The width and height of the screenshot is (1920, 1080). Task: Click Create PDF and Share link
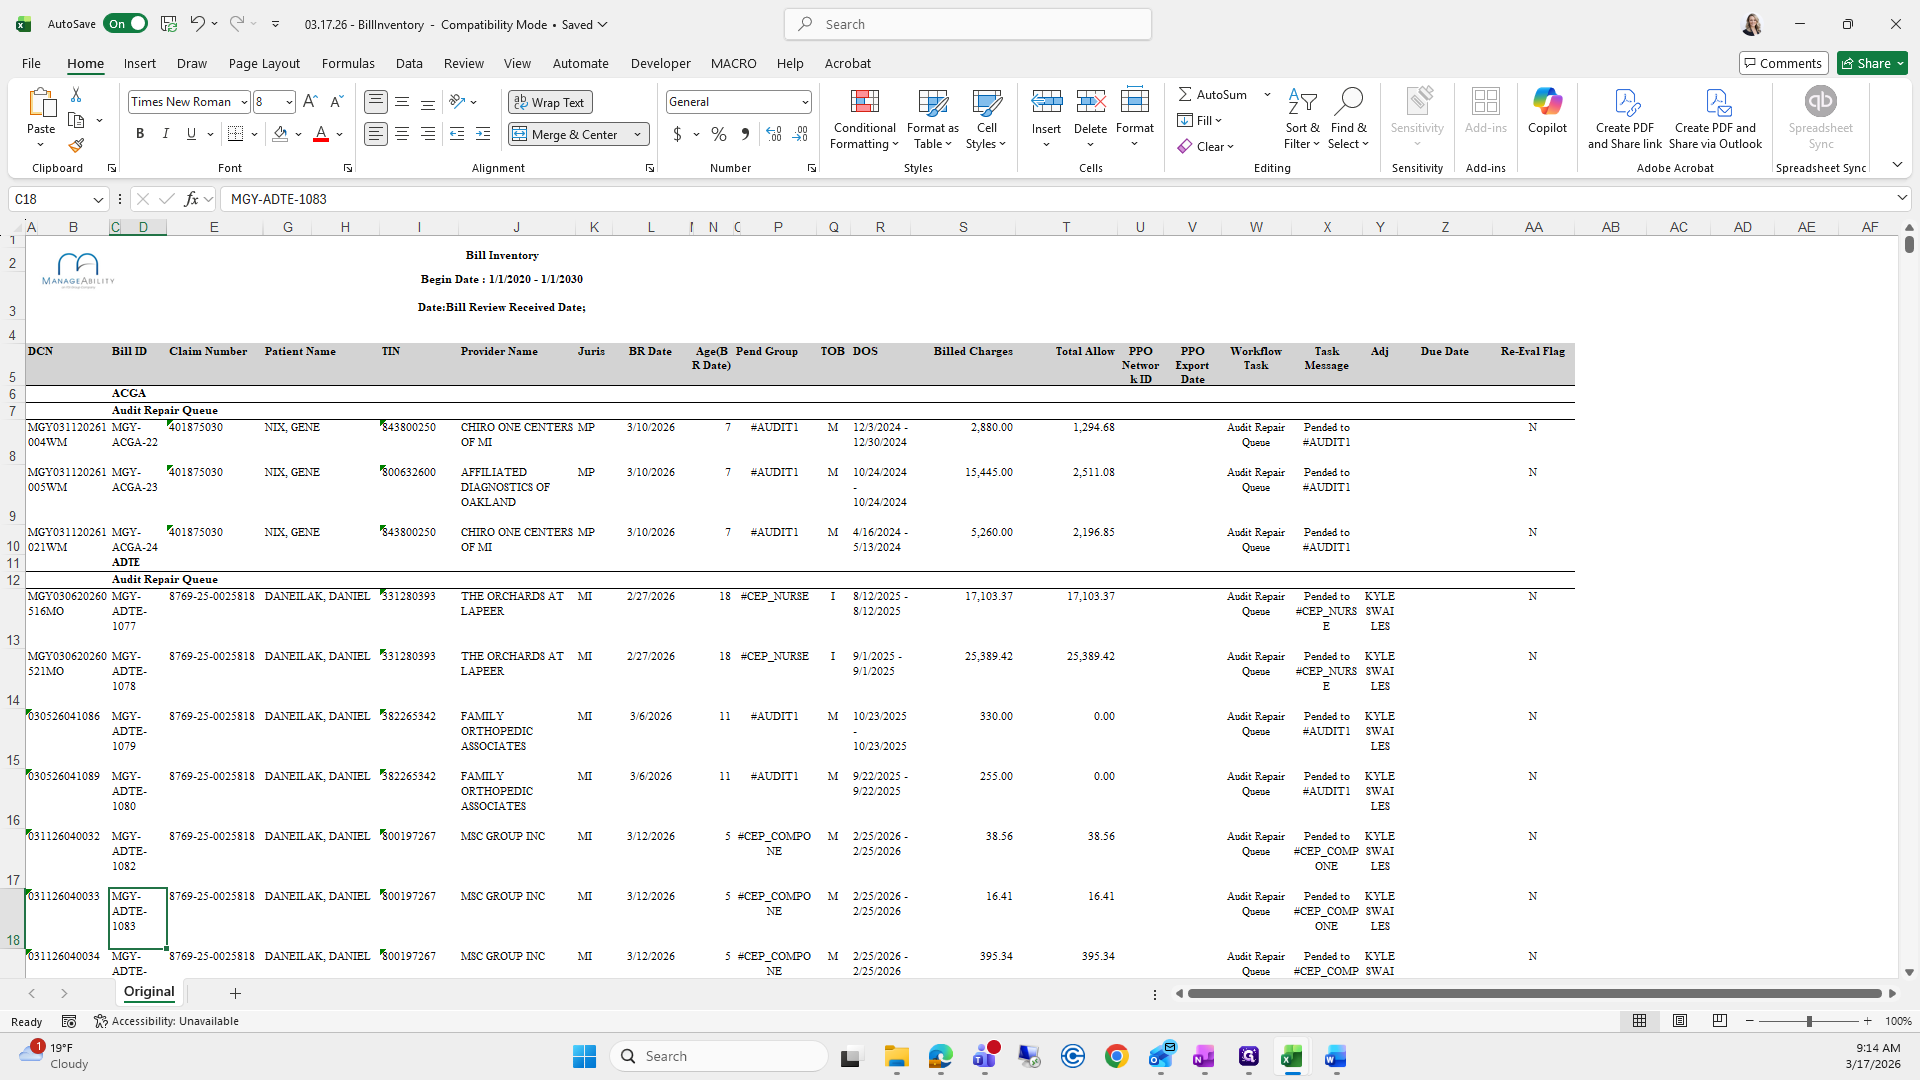1624,118
